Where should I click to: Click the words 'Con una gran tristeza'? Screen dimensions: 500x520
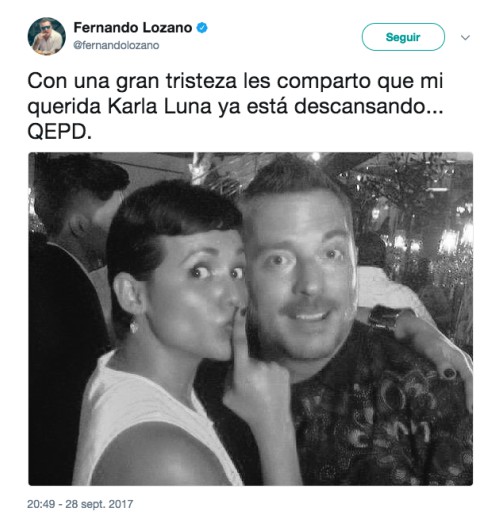point(132,81)
